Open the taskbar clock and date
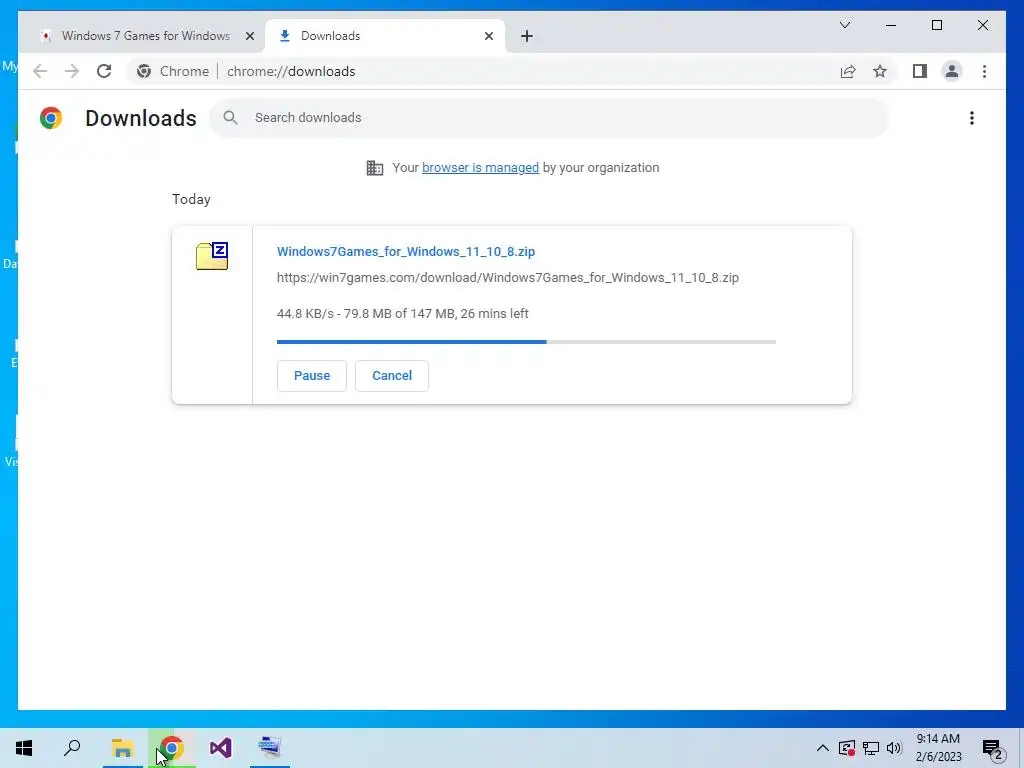1024x768 pixels. (x=938, y=748)
